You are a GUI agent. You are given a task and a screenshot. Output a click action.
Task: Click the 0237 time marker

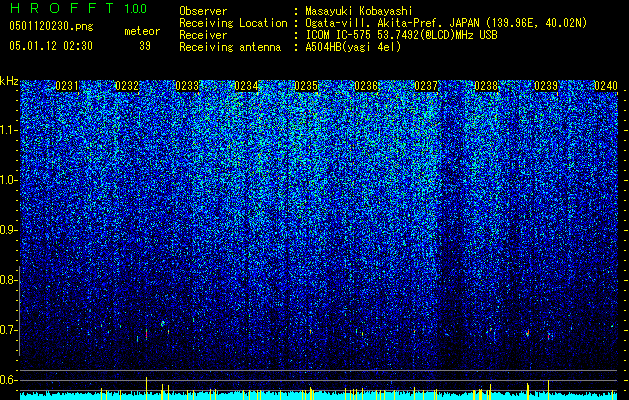point(426,86)
